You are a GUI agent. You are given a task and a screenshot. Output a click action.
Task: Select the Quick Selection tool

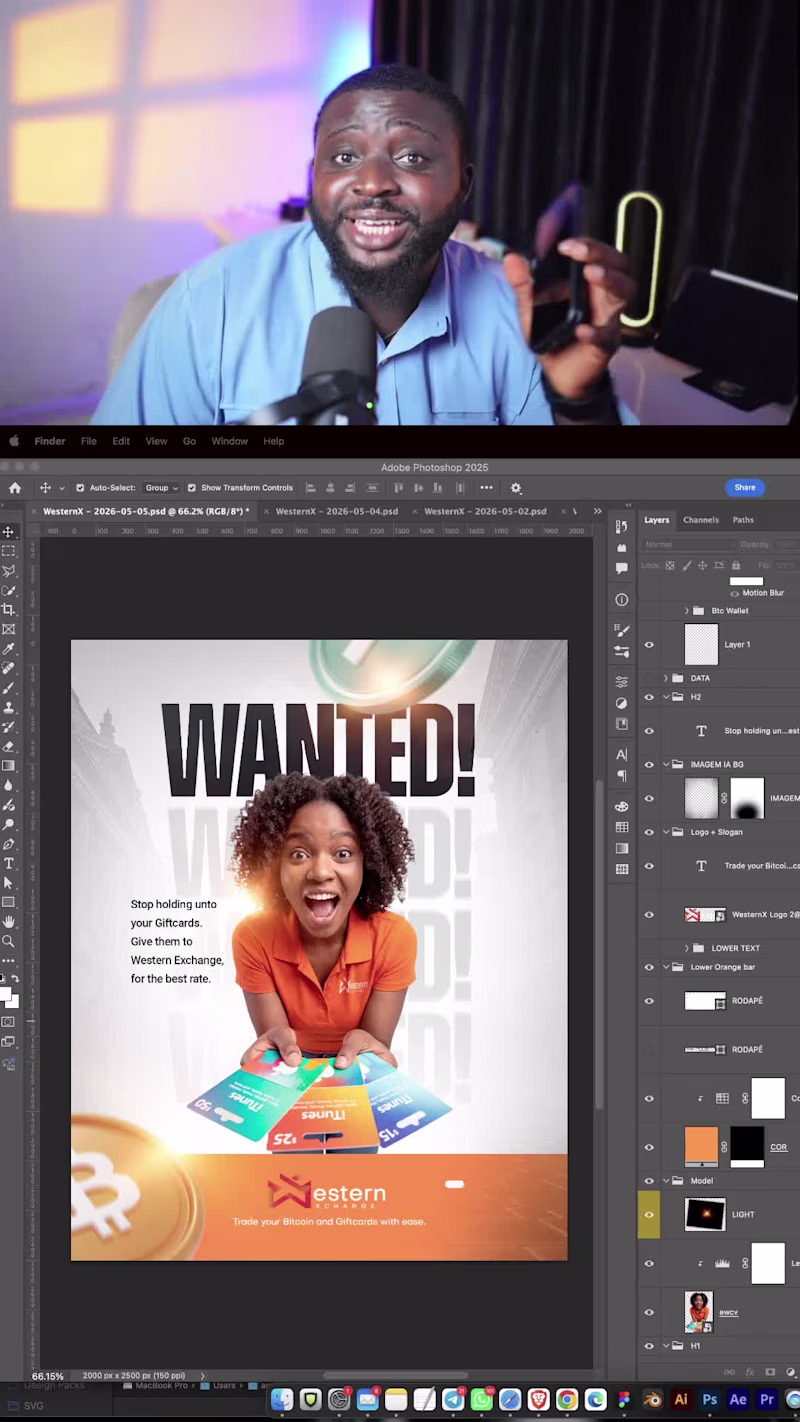click(x=8, y=590)
